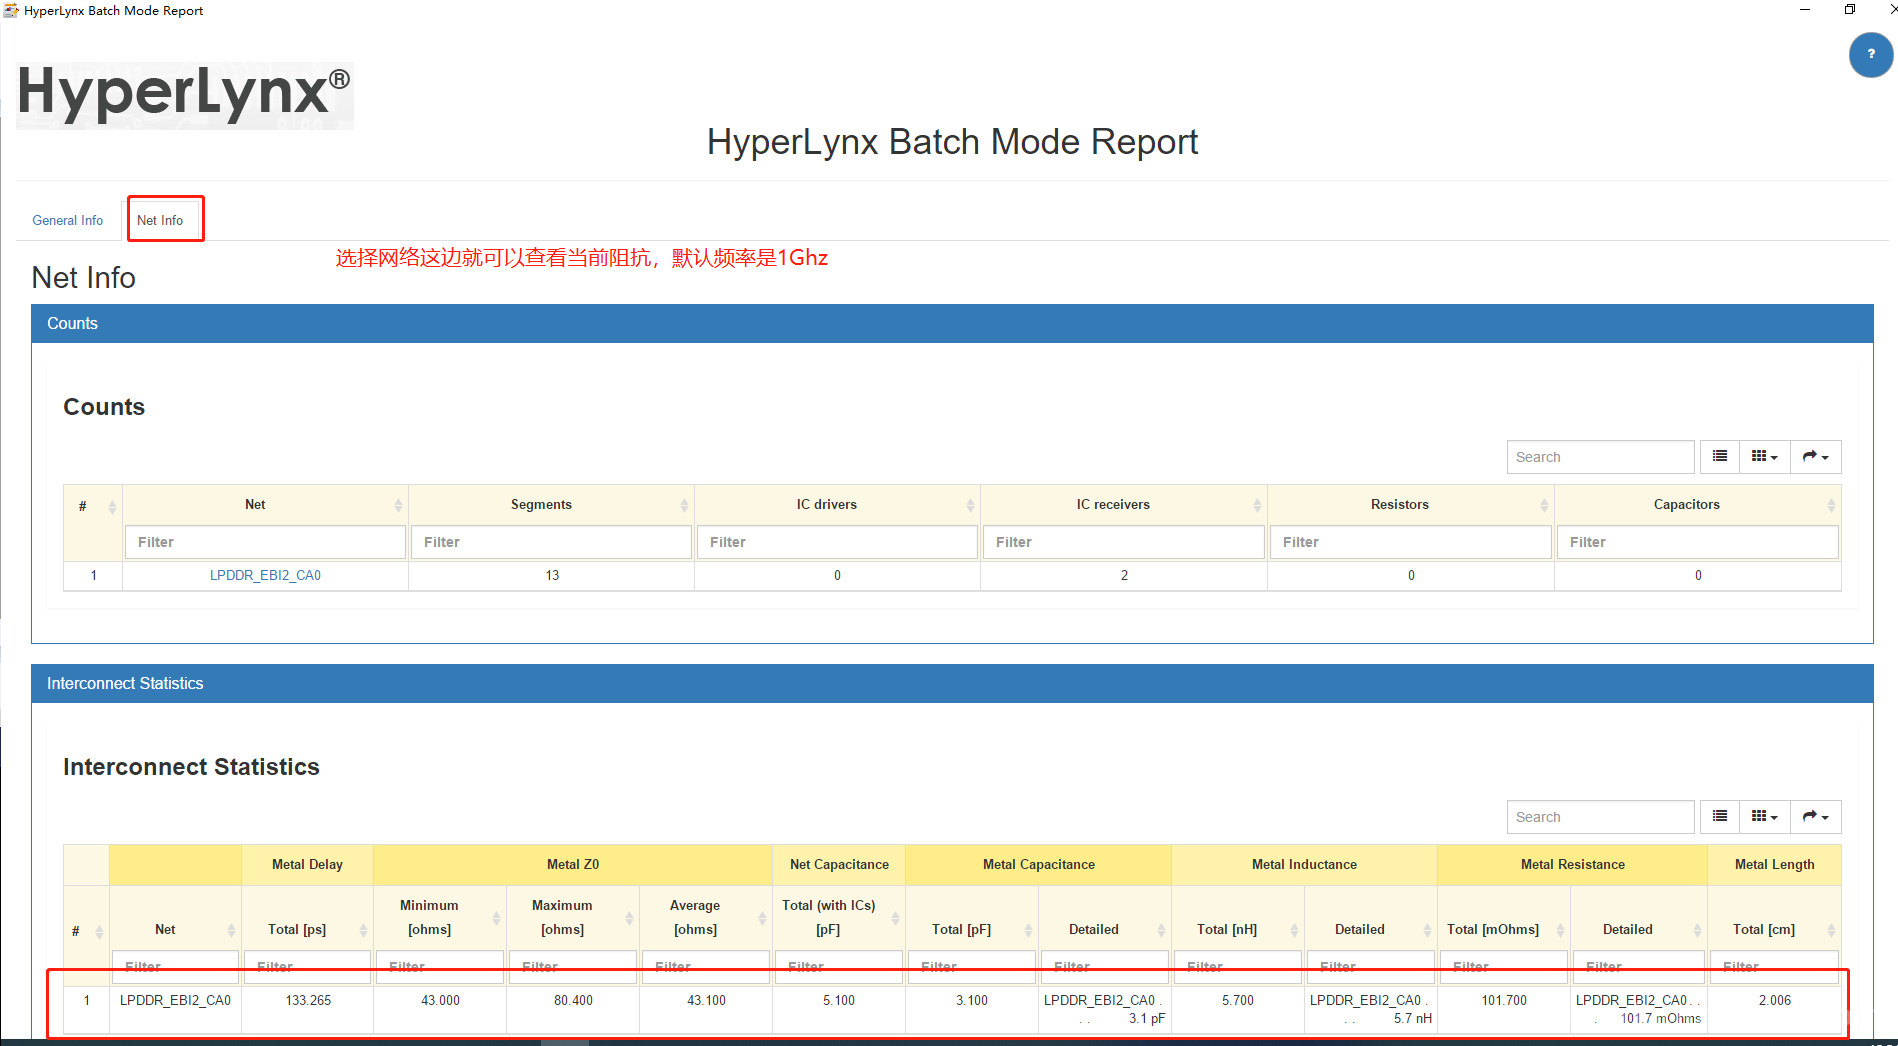Viewport: 1898px width, 1046px height.
Task: Open the help question mark button
Action: (1870, 54)
